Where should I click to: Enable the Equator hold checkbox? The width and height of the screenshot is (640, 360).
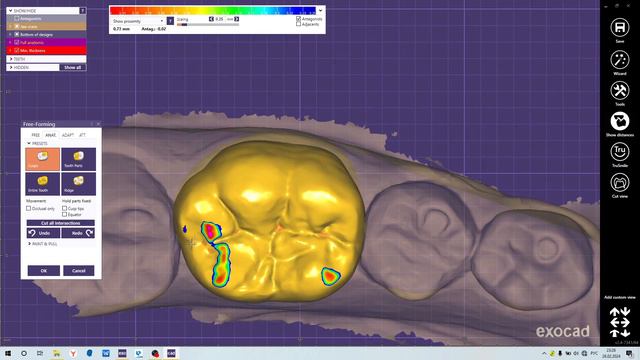click(x=64, y=214)
